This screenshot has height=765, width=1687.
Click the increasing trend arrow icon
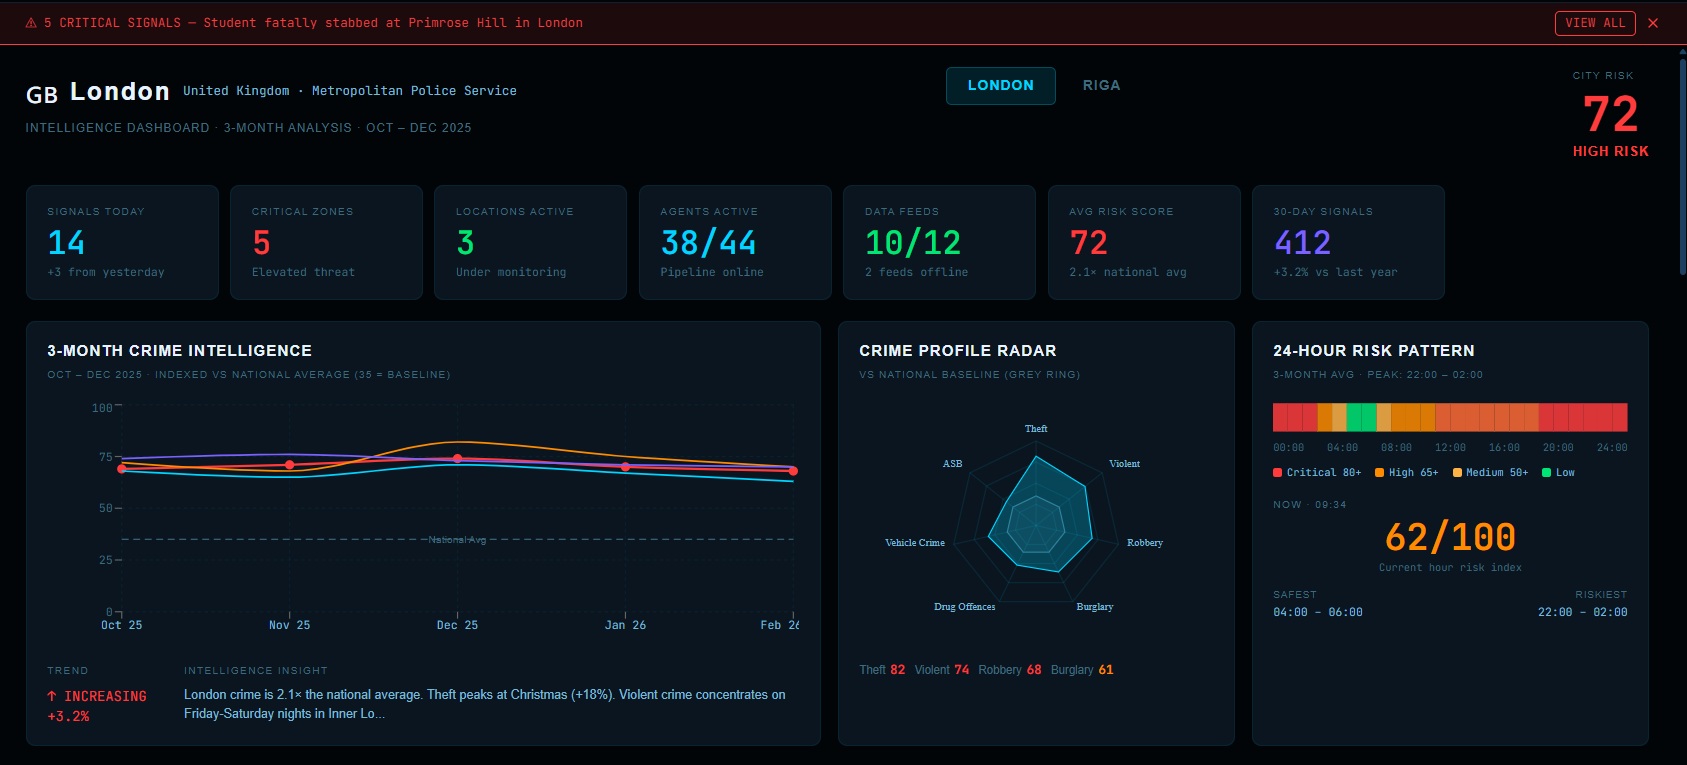[x=52, y=696]
